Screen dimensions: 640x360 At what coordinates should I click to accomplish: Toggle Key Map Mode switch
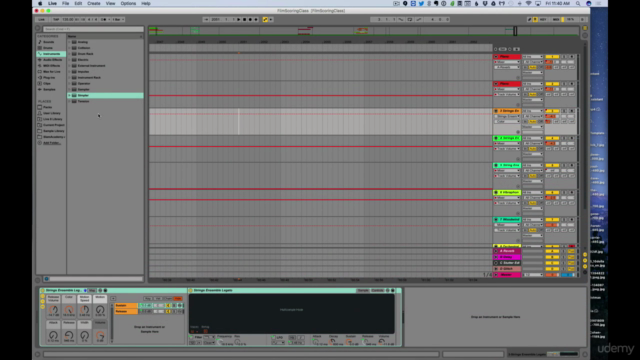(x=543, y=20)
